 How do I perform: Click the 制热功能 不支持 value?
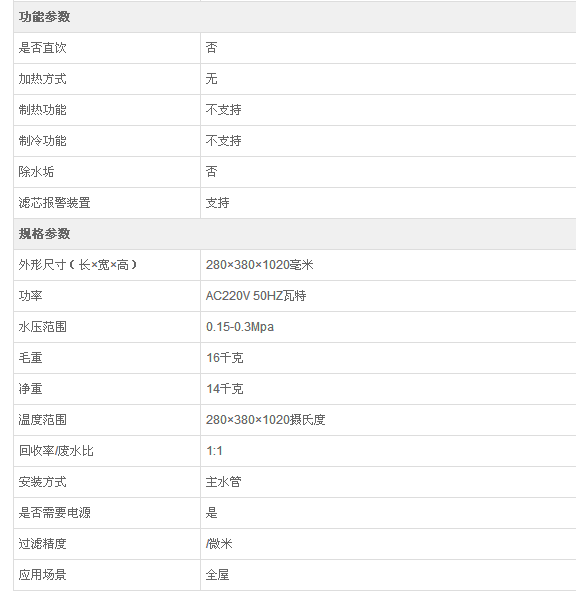point(223,110)
